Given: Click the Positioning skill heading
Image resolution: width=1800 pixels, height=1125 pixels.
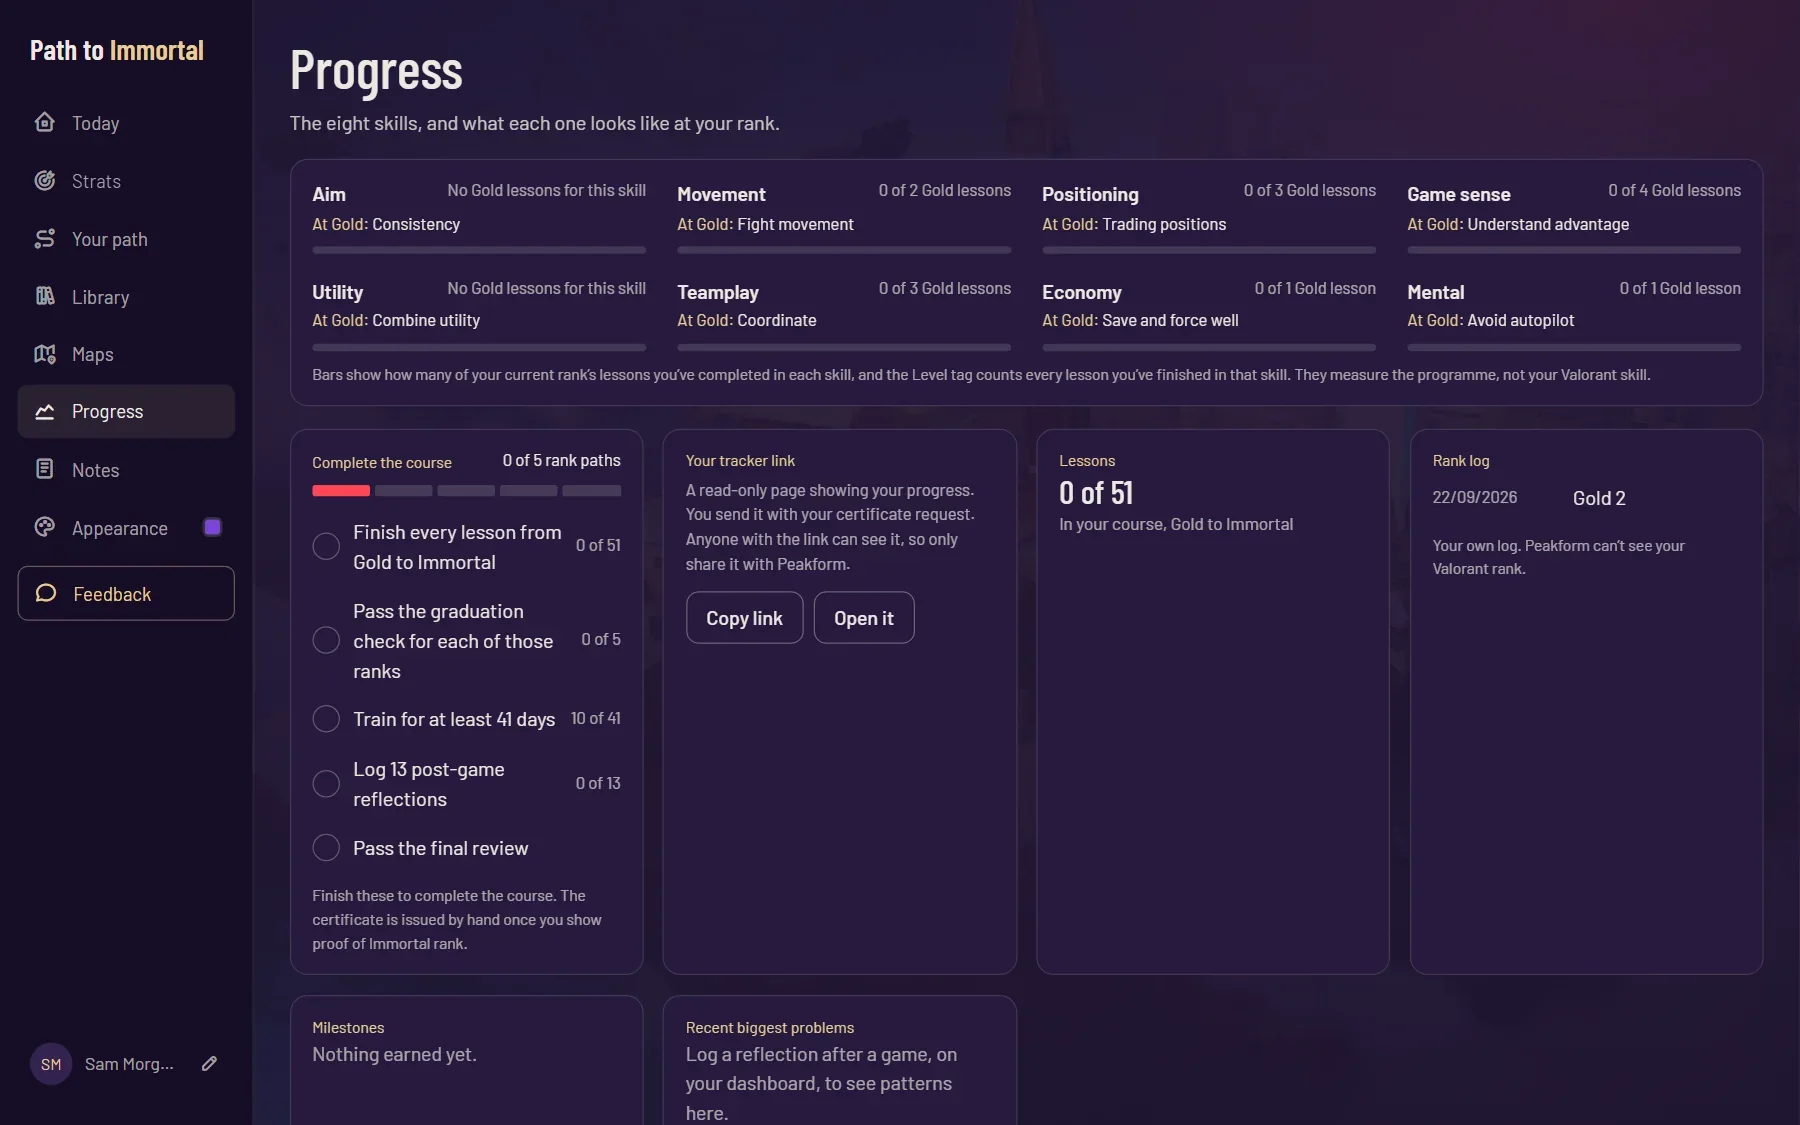Looking at the screenshot, I should coord(1090,194).
